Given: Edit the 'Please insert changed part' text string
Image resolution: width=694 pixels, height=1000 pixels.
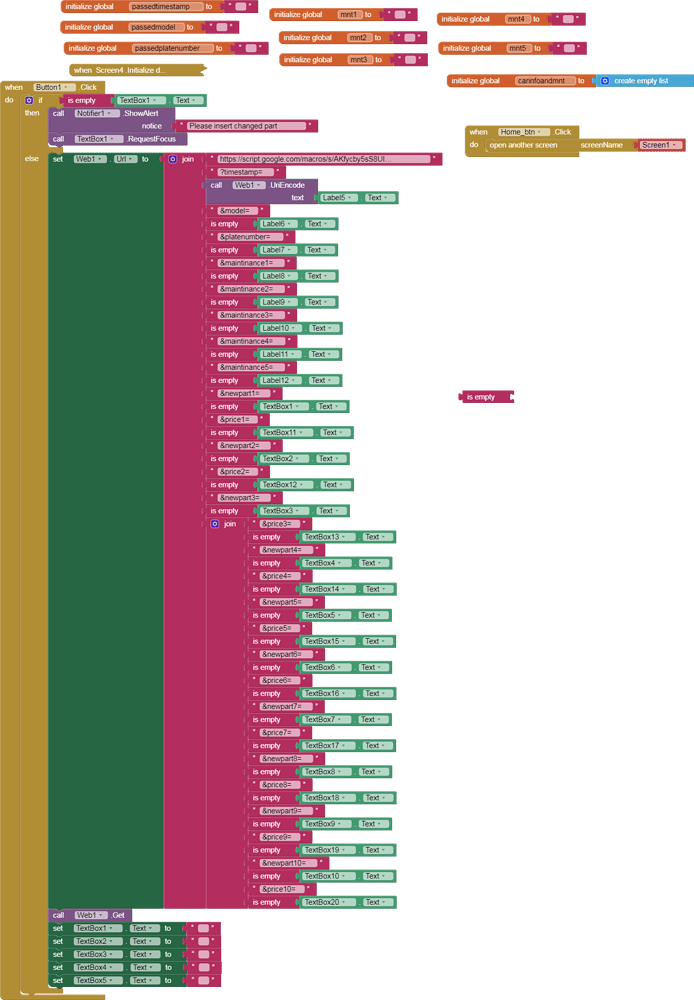Looking at the screenshot, I should click(247, 126).
